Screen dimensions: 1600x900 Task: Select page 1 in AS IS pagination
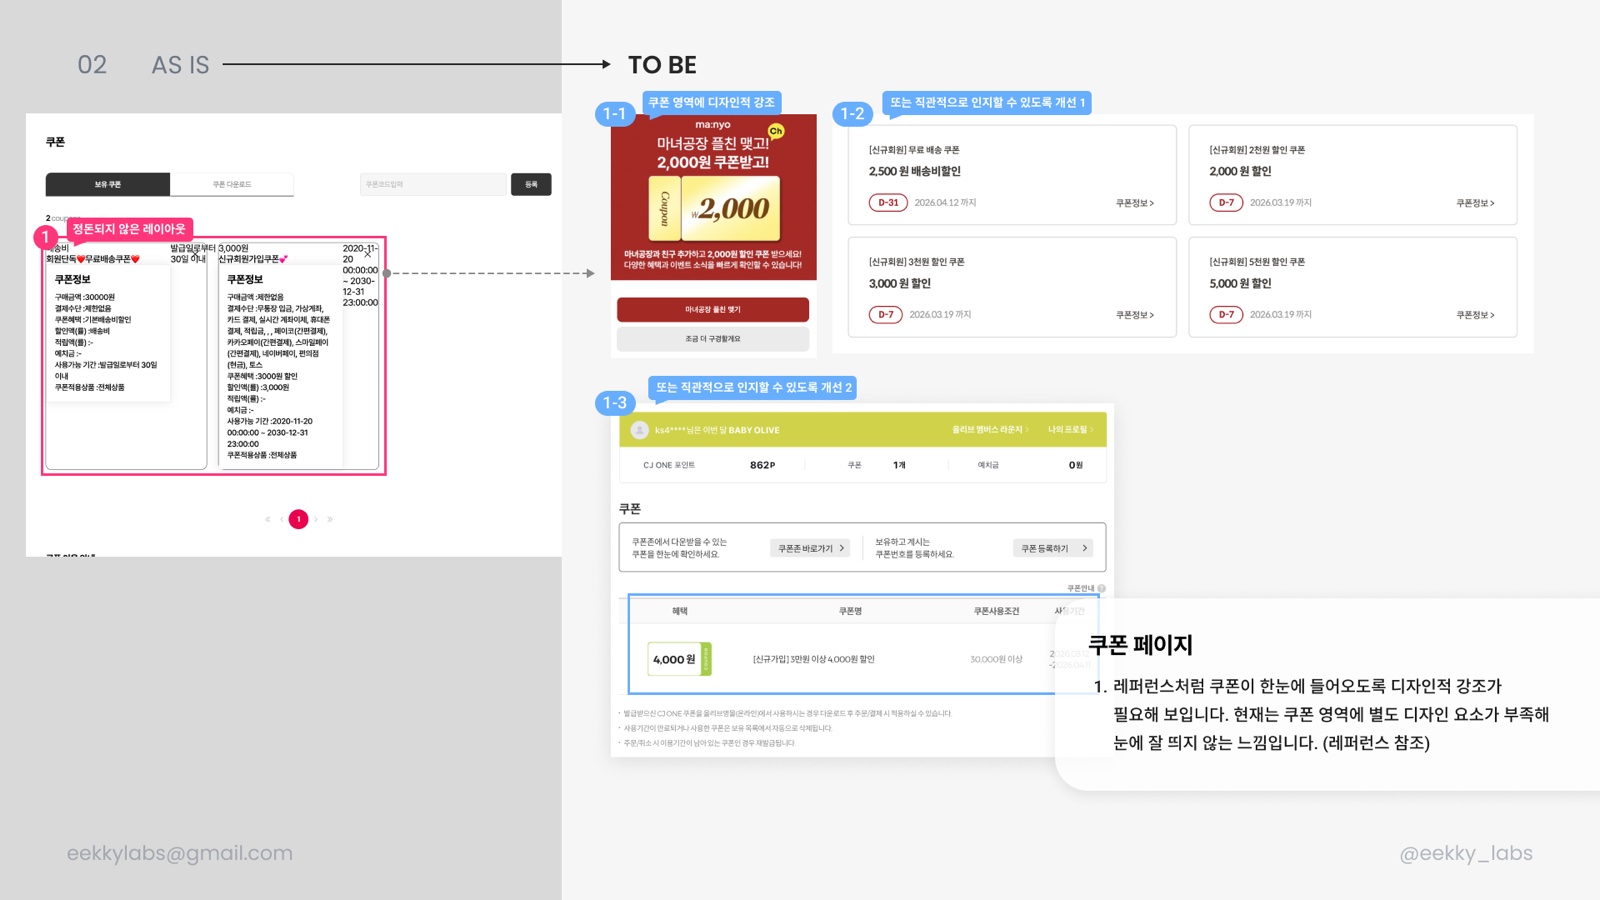click(298, 519)
